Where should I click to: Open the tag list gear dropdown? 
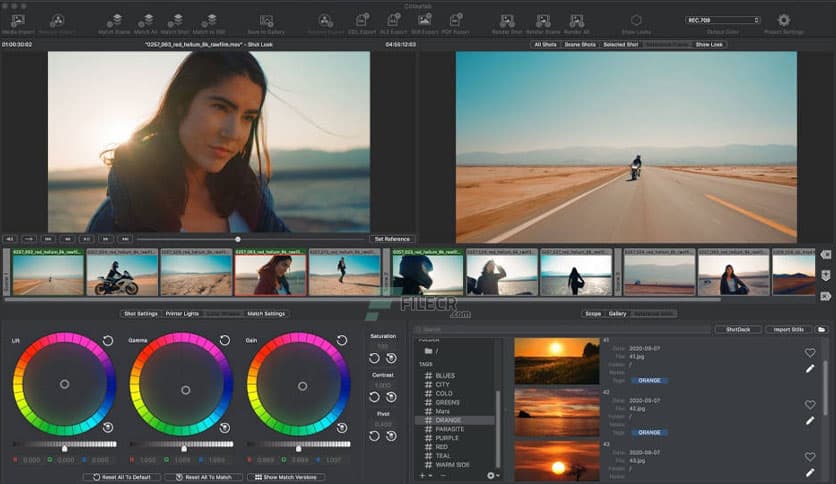(x=493, y=475)
